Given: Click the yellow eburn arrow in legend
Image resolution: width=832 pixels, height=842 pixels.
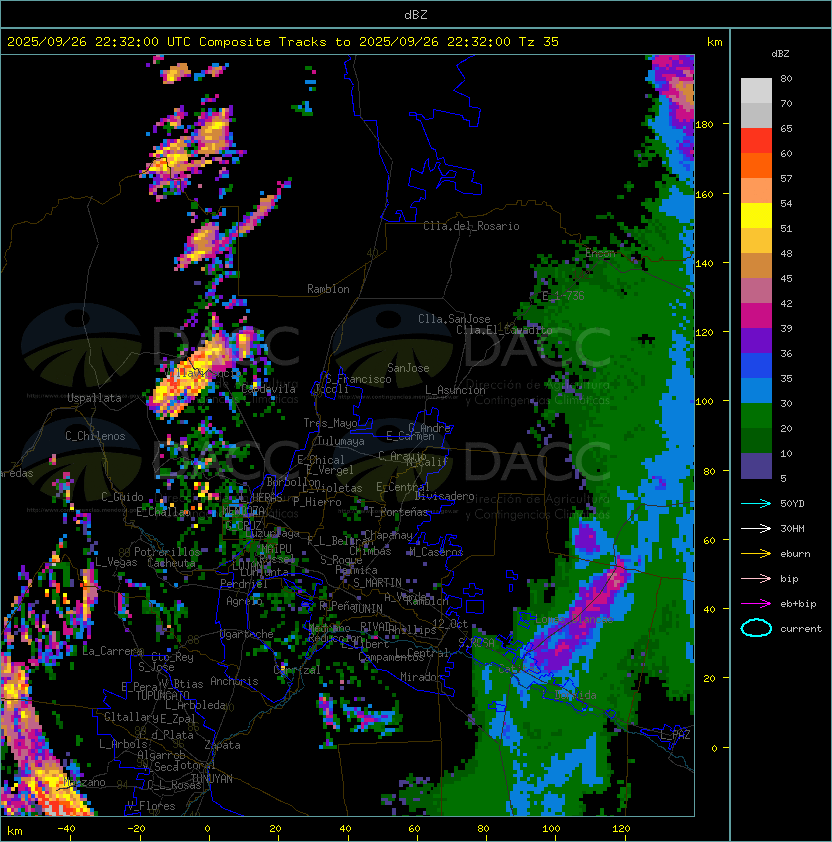Looking at the screenshot, I should 756,554.
